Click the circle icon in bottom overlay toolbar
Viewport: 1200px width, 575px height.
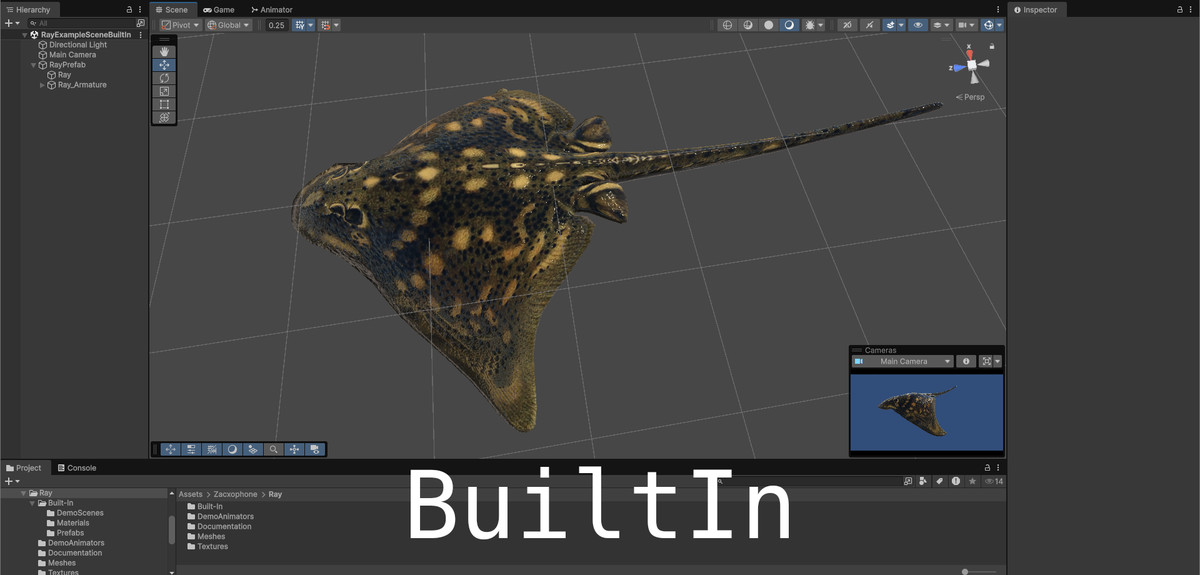(x=232, y=450)
